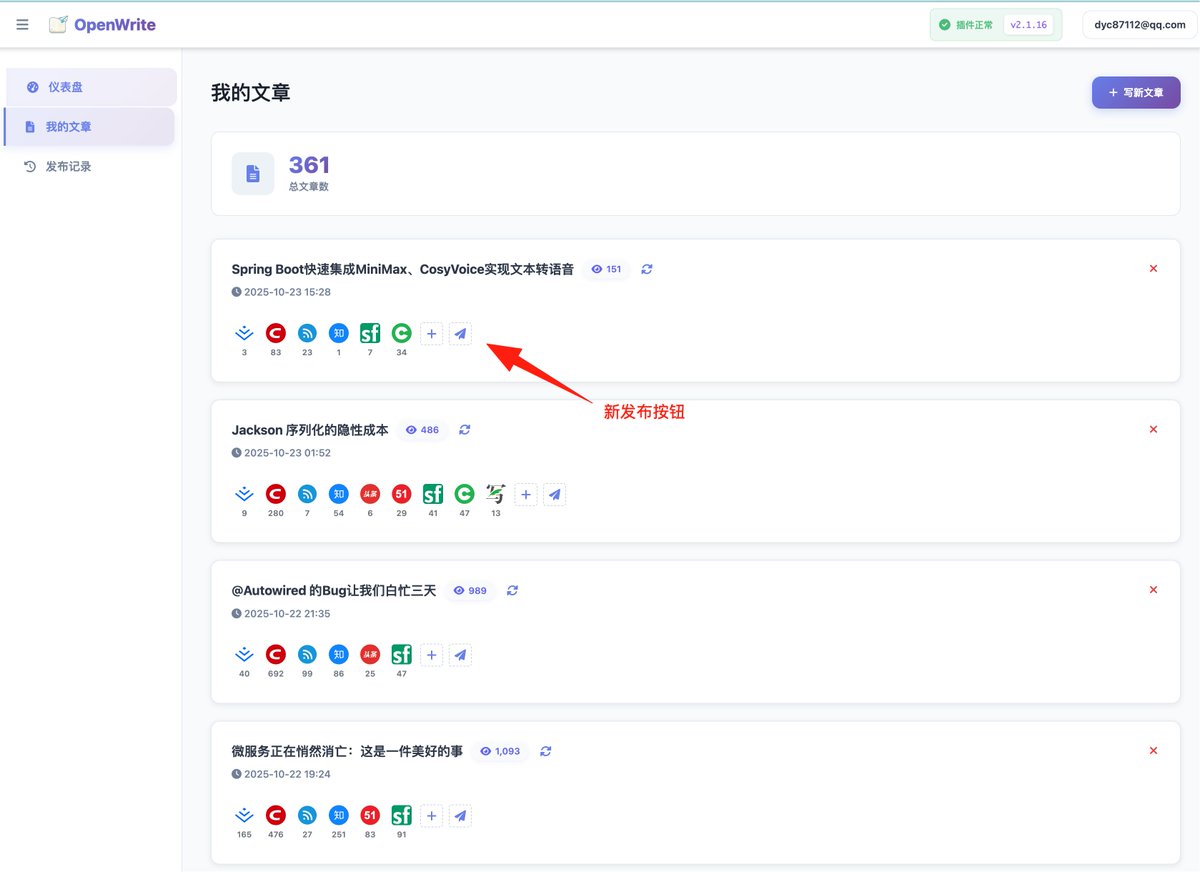Delete the Jackson 序列化 article
The image size is (1200, 872).
tap(1153, 429)
